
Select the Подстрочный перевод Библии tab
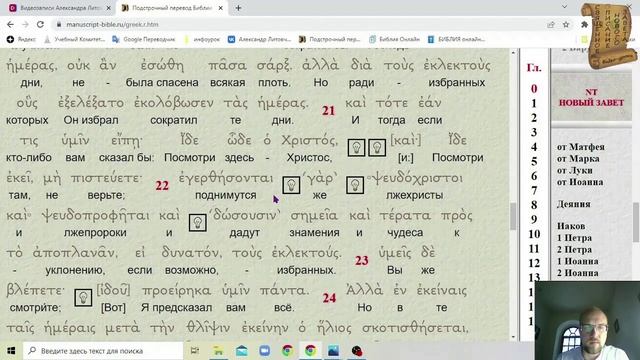click(x=171, y=8)
